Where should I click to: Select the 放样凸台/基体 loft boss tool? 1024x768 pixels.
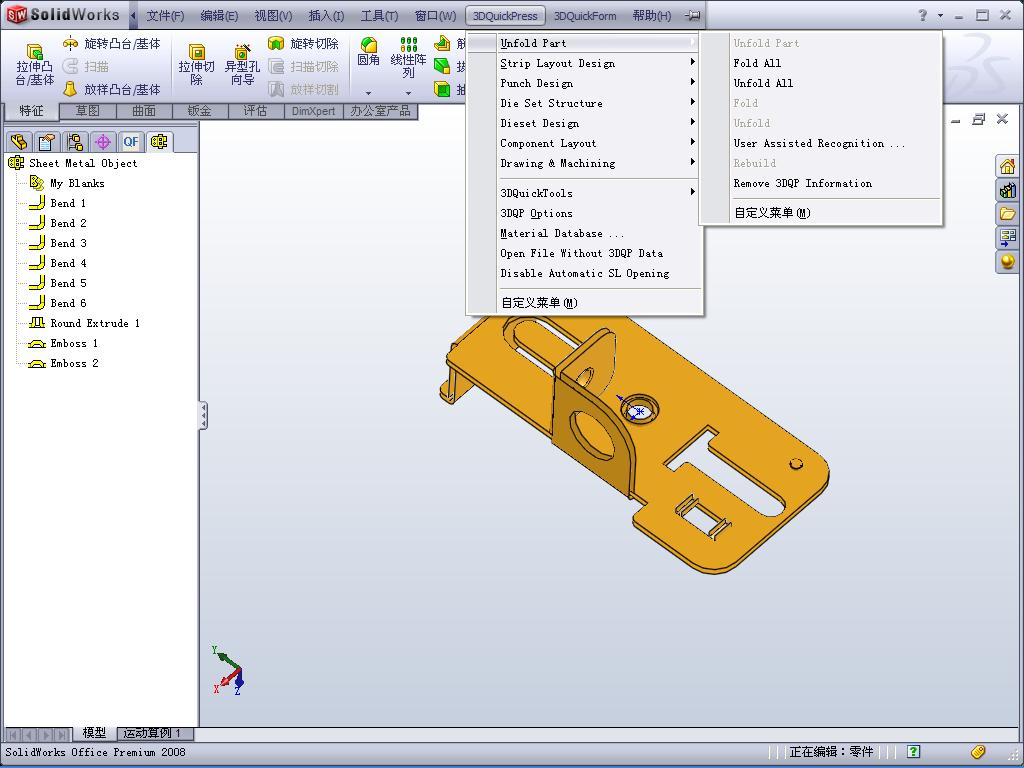[x=111, y=89]
